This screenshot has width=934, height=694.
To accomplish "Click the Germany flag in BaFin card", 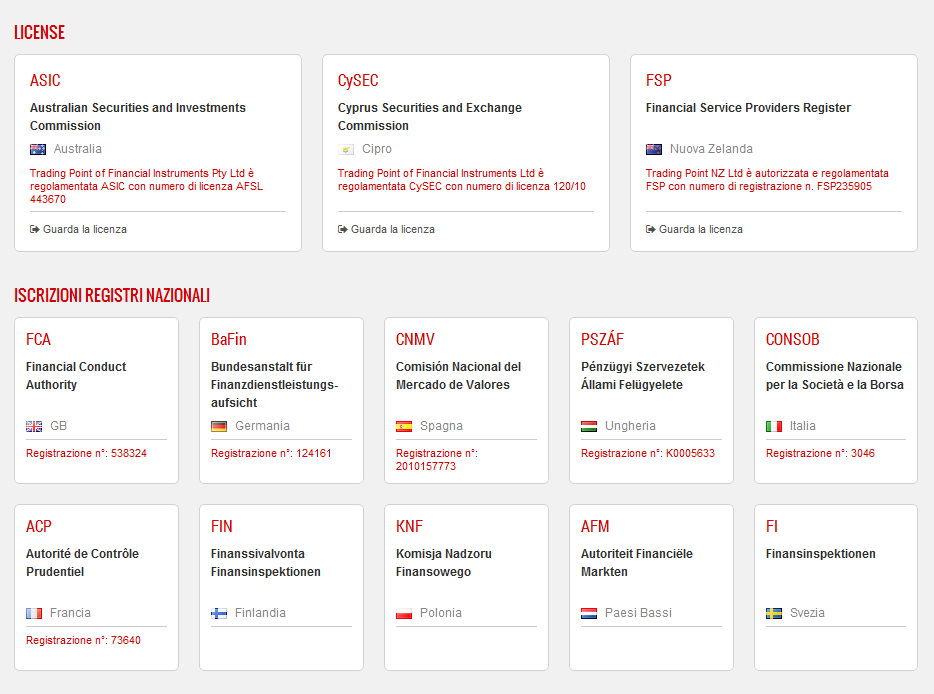I will (219, 426).
